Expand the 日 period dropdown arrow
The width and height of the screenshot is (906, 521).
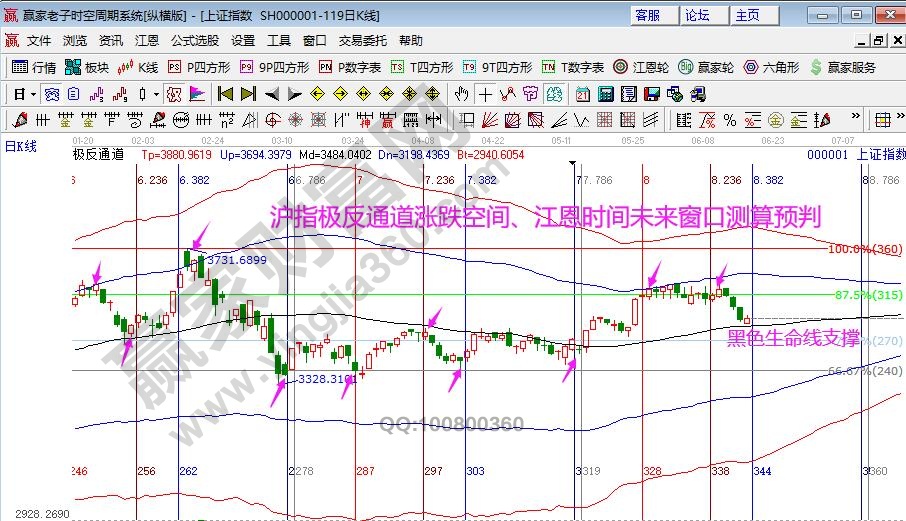[33, 94]
